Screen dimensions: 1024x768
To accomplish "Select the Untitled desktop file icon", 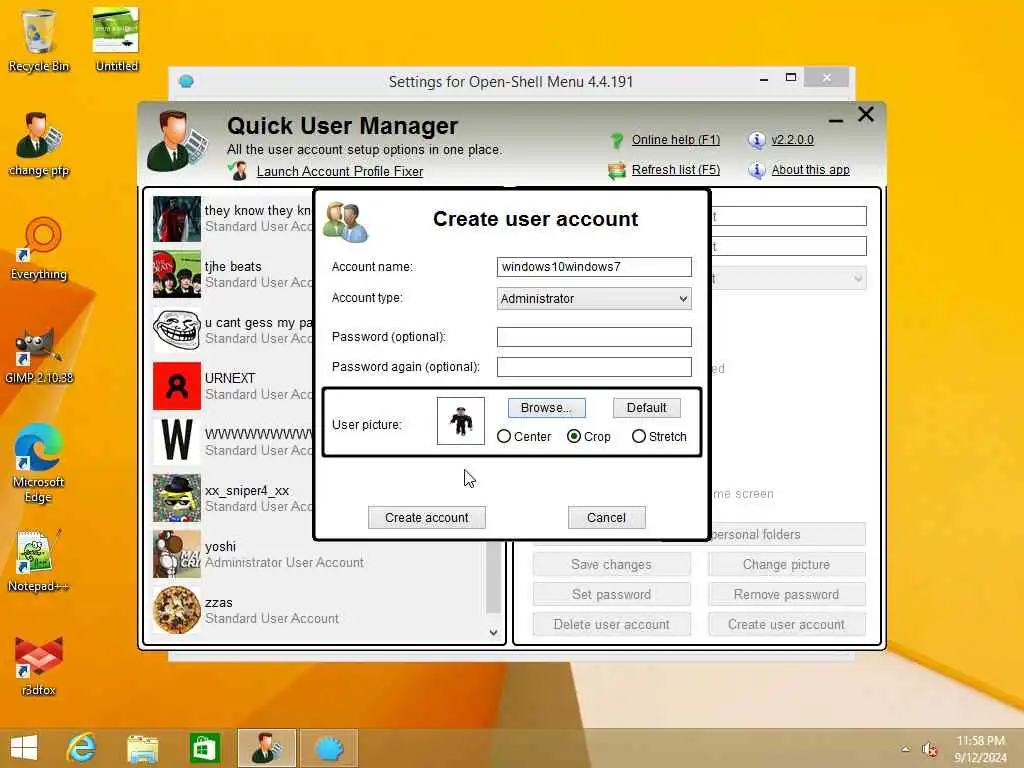I will [116, 39].
